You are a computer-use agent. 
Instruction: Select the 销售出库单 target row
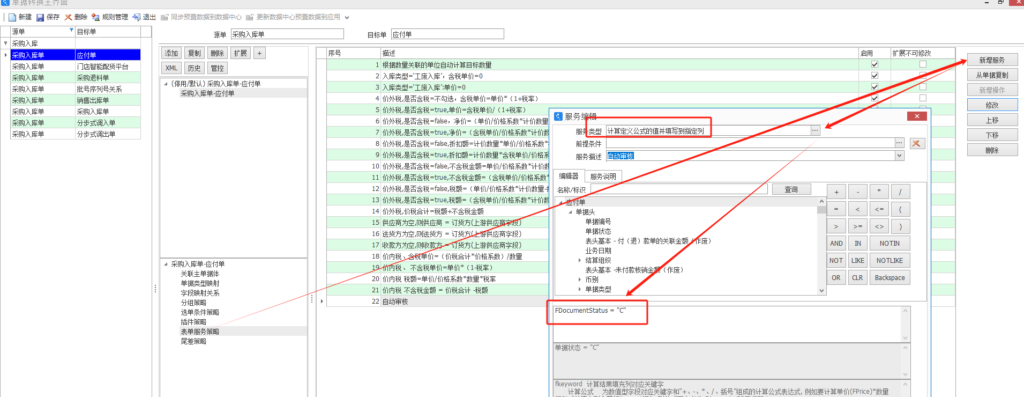coord(108,100)
